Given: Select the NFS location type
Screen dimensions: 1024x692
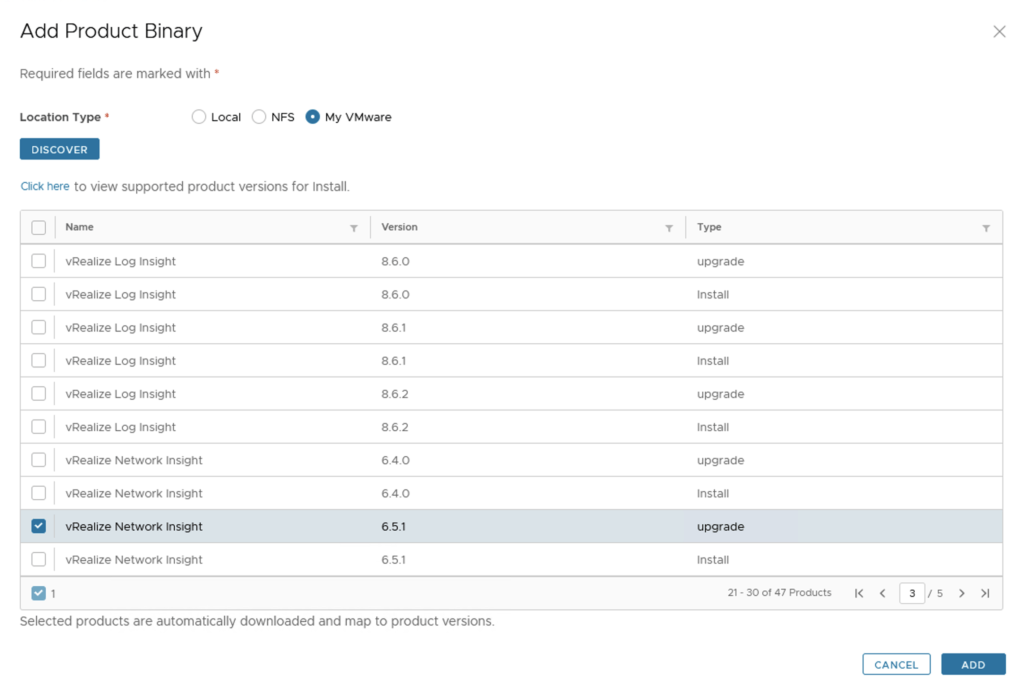Looking at the screenshot, I should pyautogui.click(x=259, y=117).
